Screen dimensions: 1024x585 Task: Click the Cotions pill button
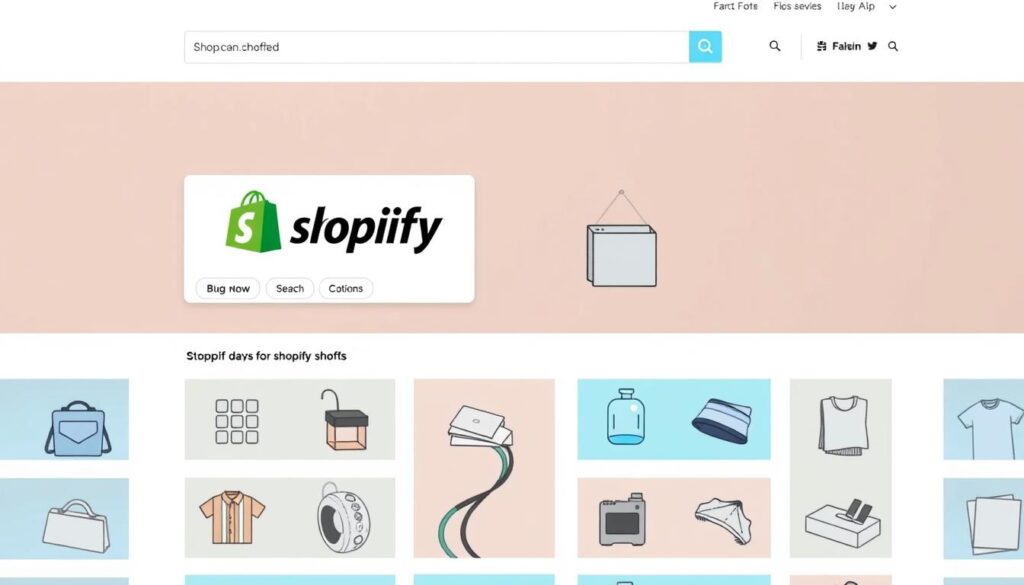(345, 289)
